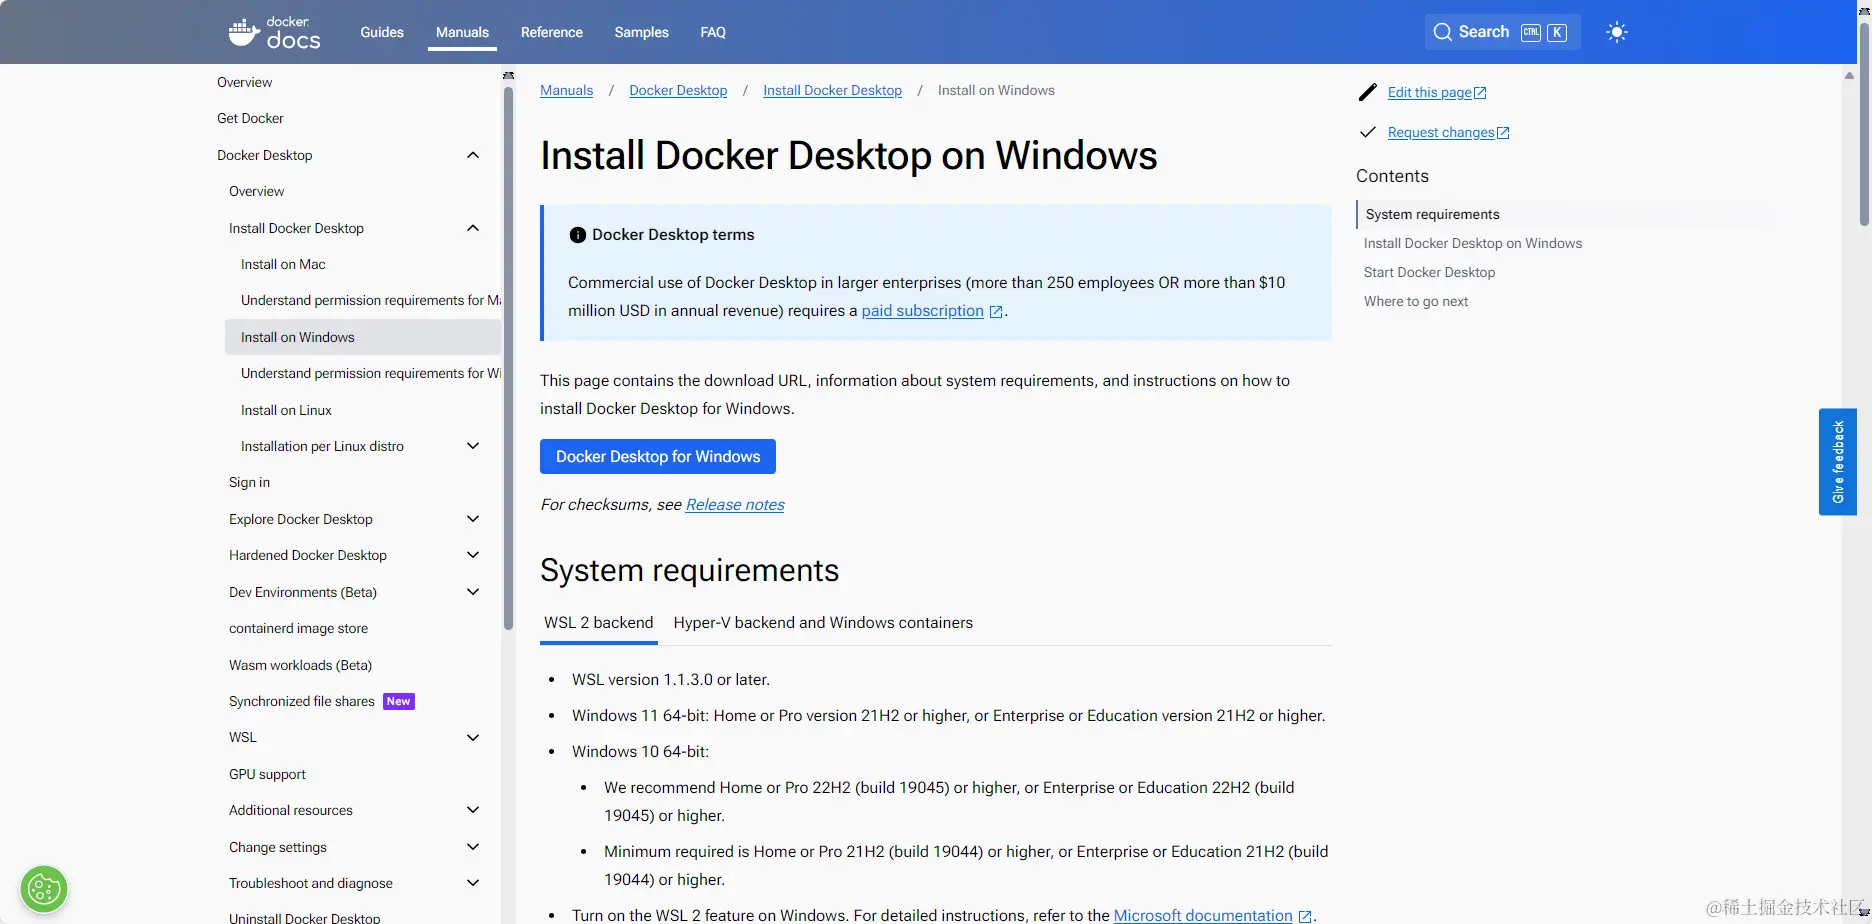Screen dimensions: 1872x924
Task: Jump to Install Docker Desktop on Windows in Contents
Action: click(1473, 243)
